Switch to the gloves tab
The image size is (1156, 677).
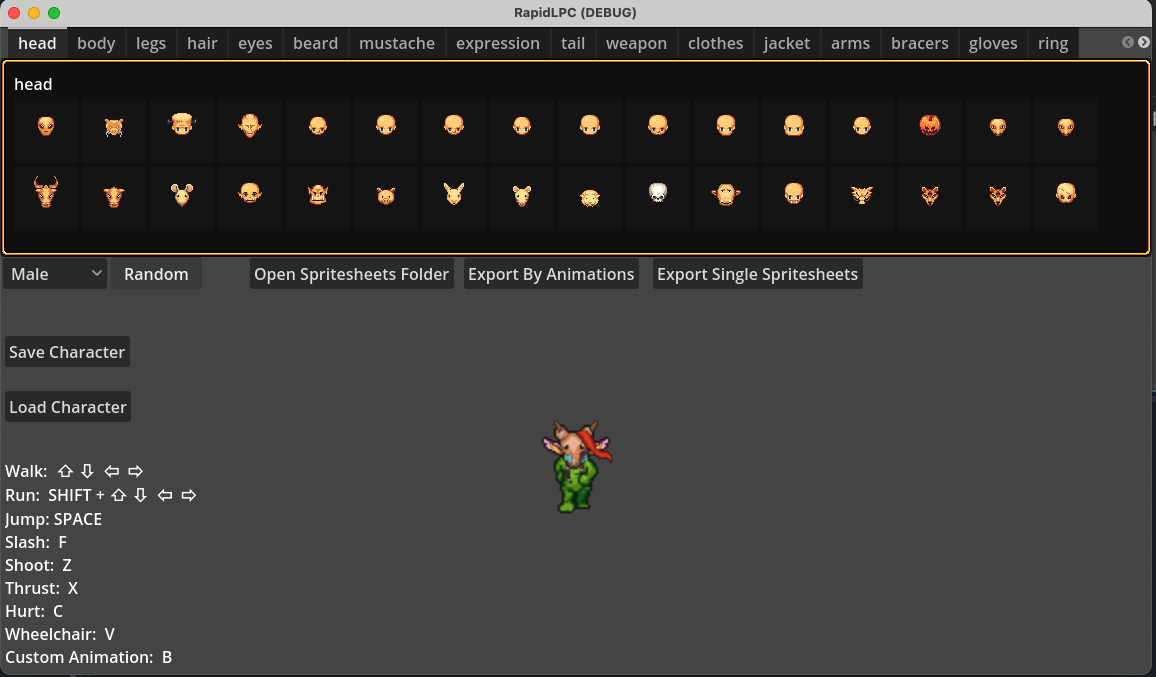point(993,44)
